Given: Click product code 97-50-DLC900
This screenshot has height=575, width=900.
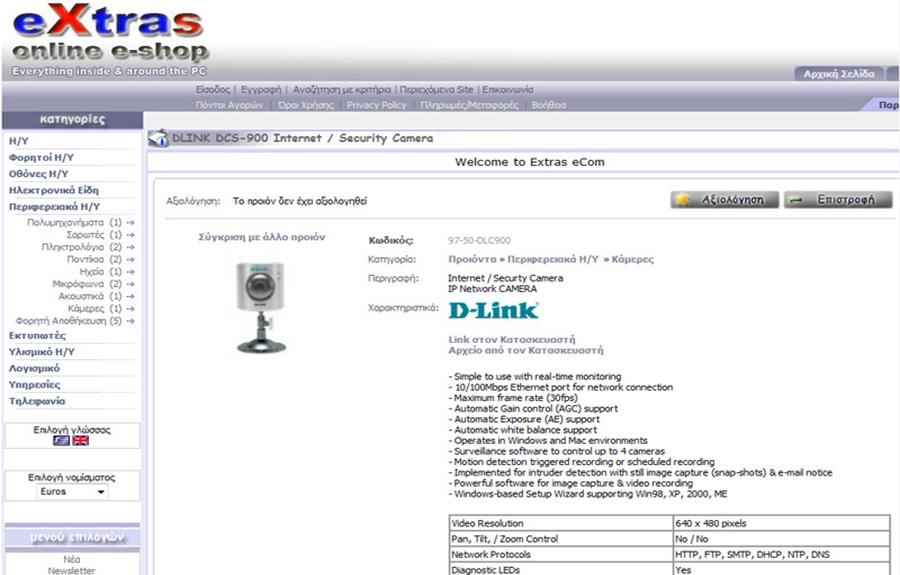Looking at the screenshot, I should click(x=479, y=240).
